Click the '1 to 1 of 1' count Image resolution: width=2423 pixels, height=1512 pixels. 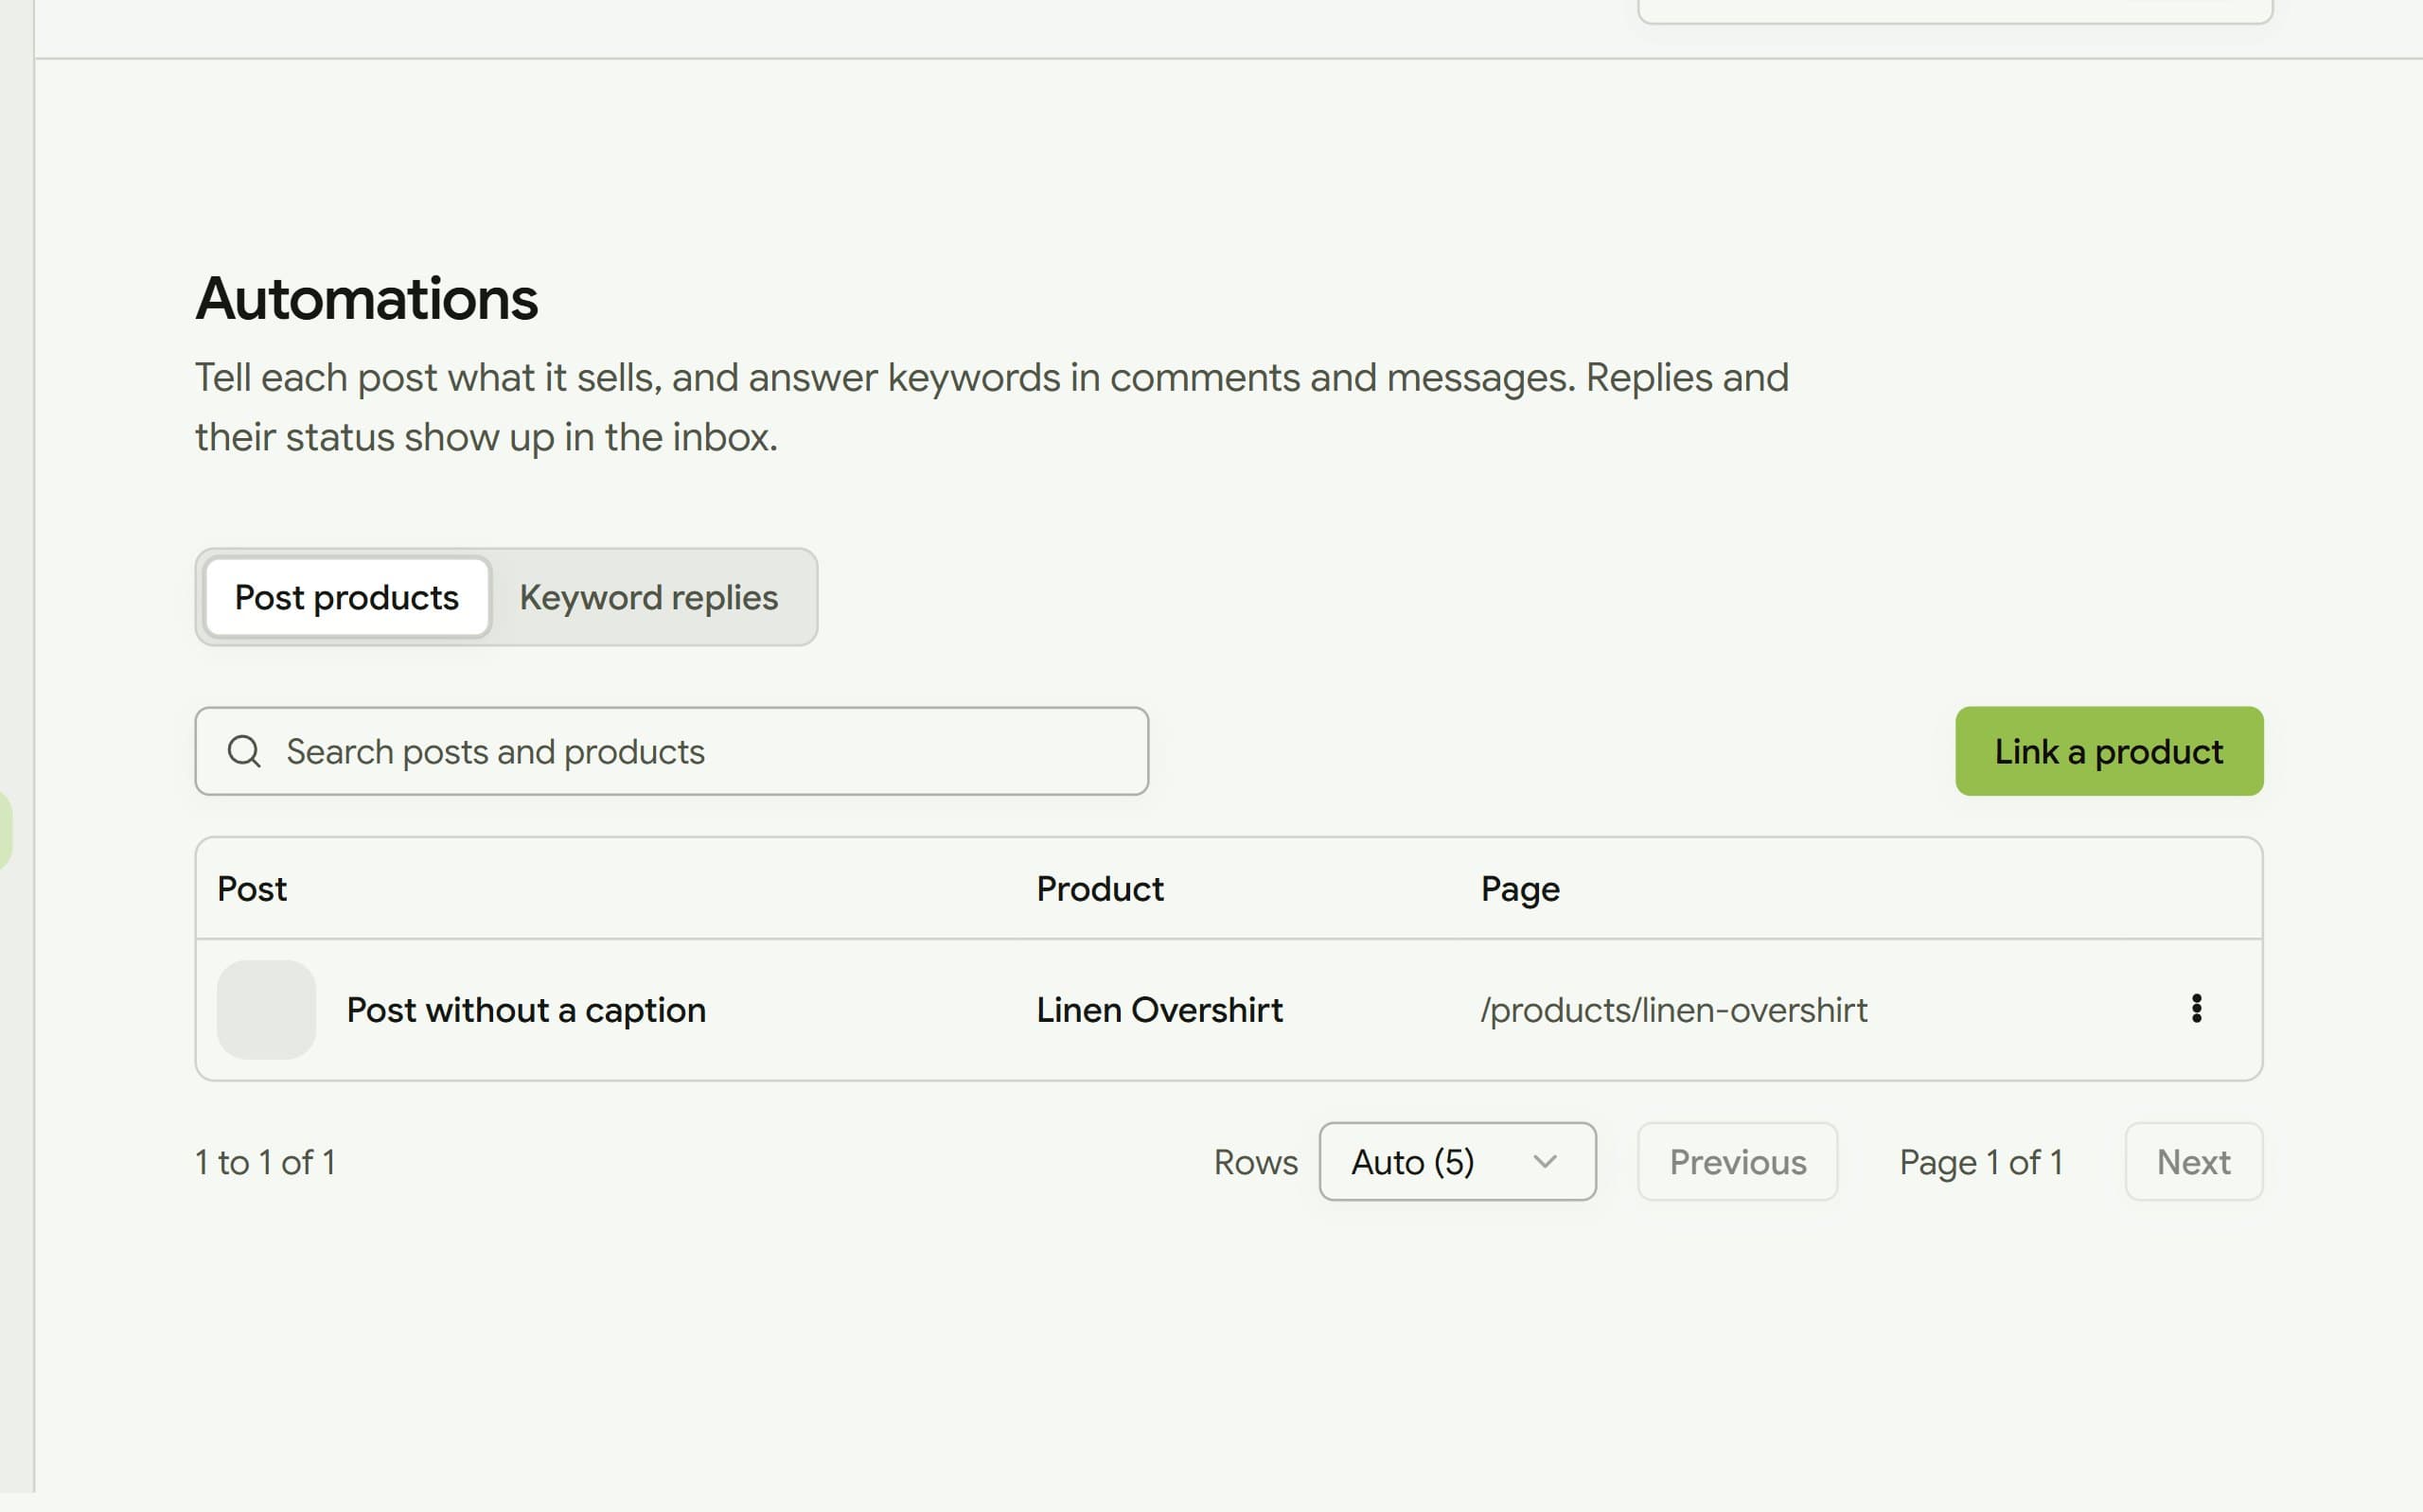coord(265,1162)
